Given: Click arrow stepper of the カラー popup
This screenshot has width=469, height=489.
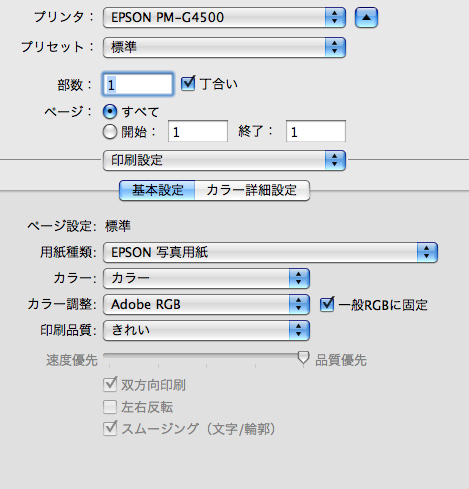Looking at the screenshot, I should click(299, 278).
